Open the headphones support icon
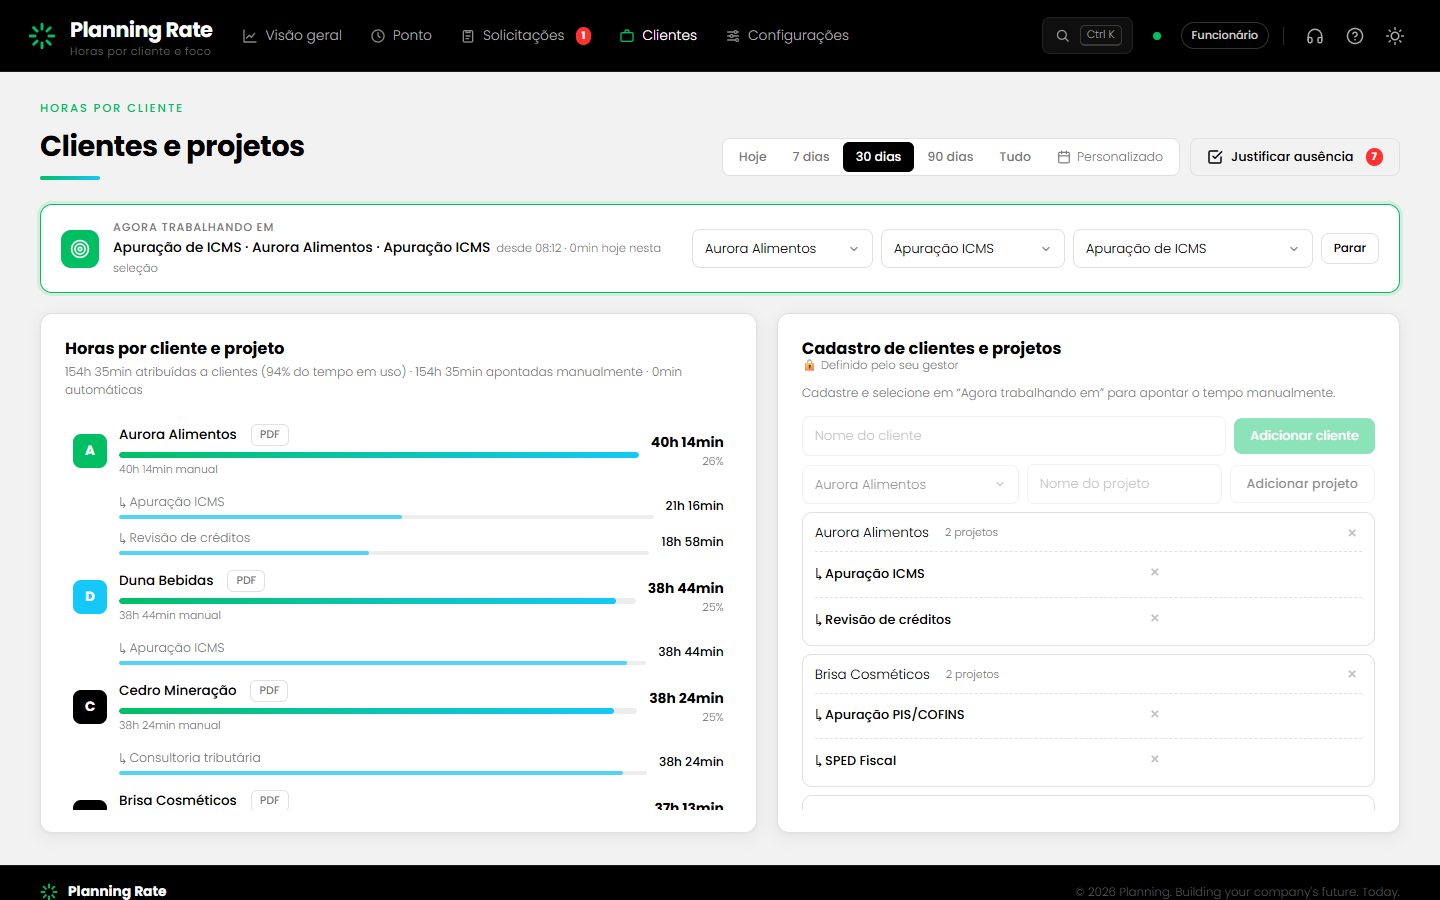The image size is (1440, 900). (1315, 36)
